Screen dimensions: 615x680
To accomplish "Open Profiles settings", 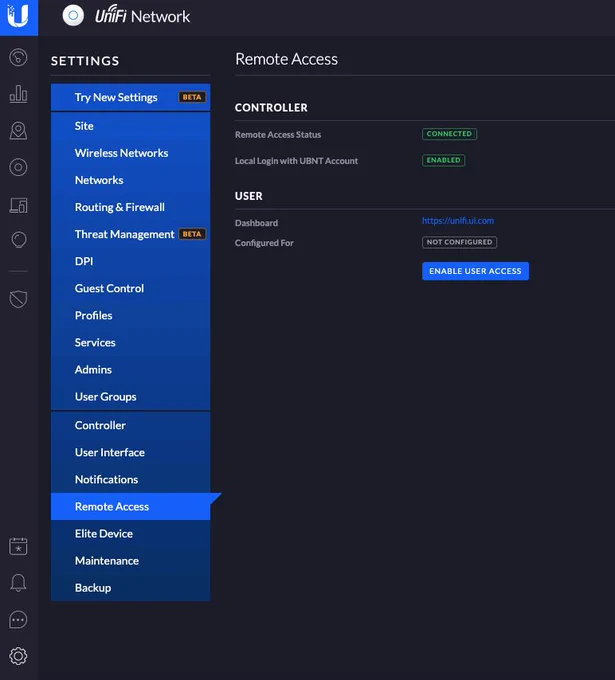I will [x=131, y=315].
